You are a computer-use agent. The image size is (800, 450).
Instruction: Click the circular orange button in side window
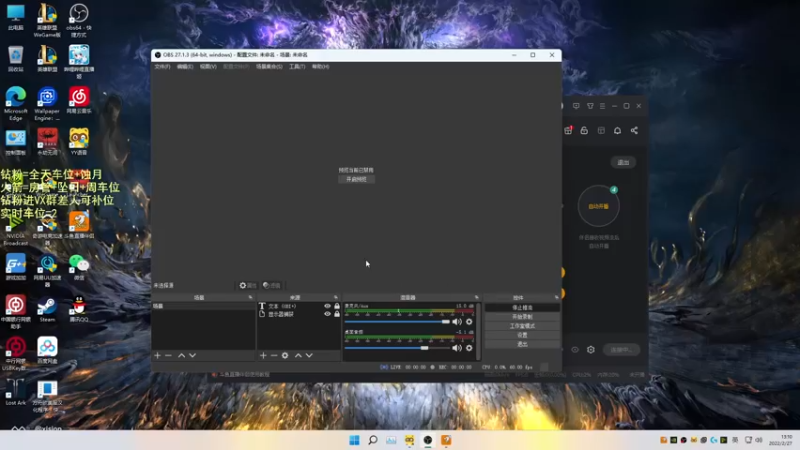click(x=598, y=206)
